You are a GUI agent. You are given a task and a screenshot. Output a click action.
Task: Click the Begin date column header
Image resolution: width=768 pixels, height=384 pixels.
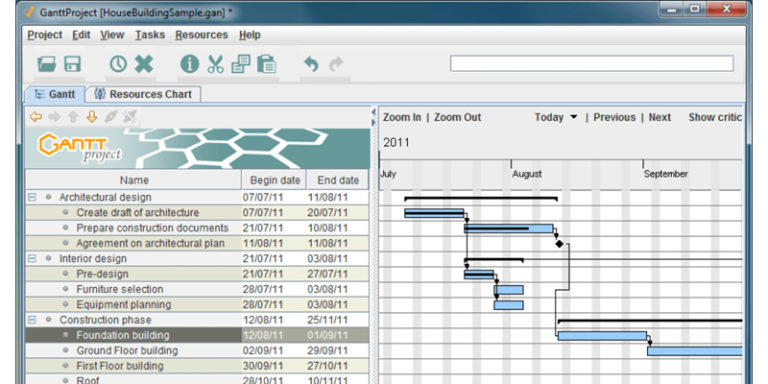pyautogui.click(x=274, y=180)
